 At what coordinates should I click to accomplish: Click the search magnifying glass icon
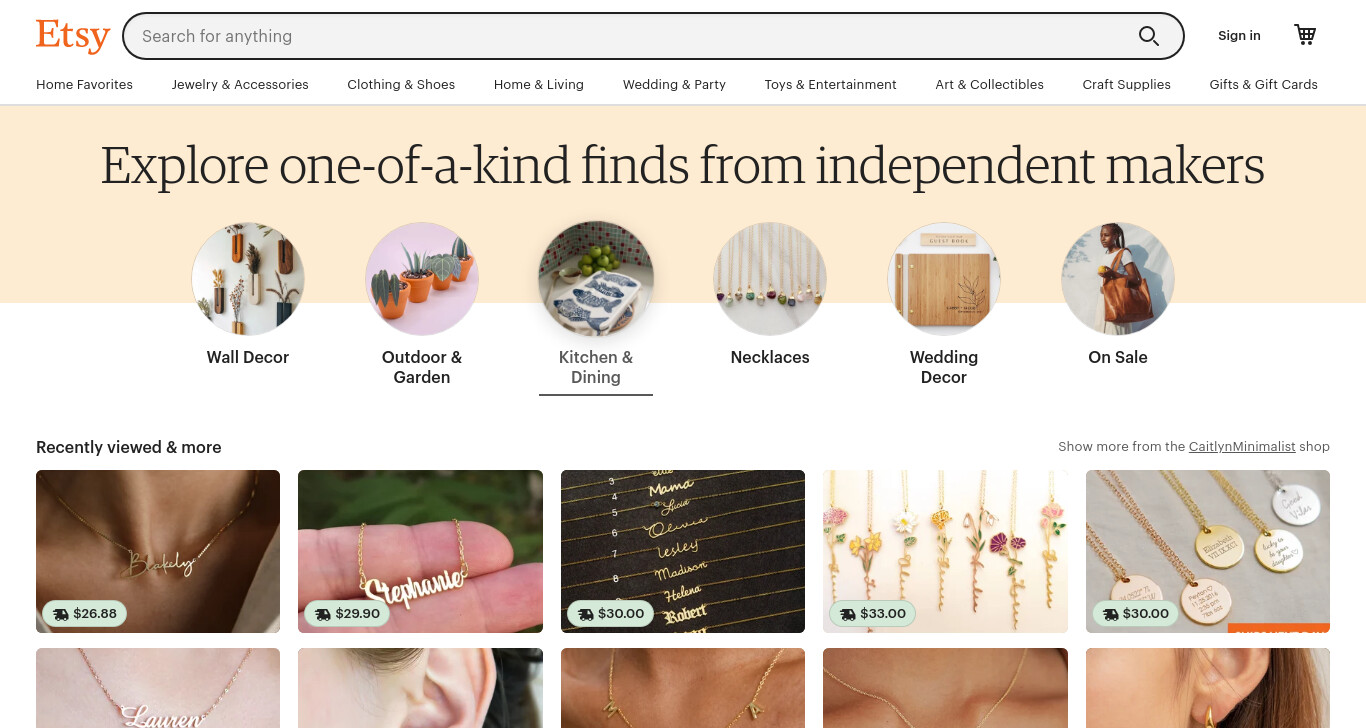point(1149,36)
